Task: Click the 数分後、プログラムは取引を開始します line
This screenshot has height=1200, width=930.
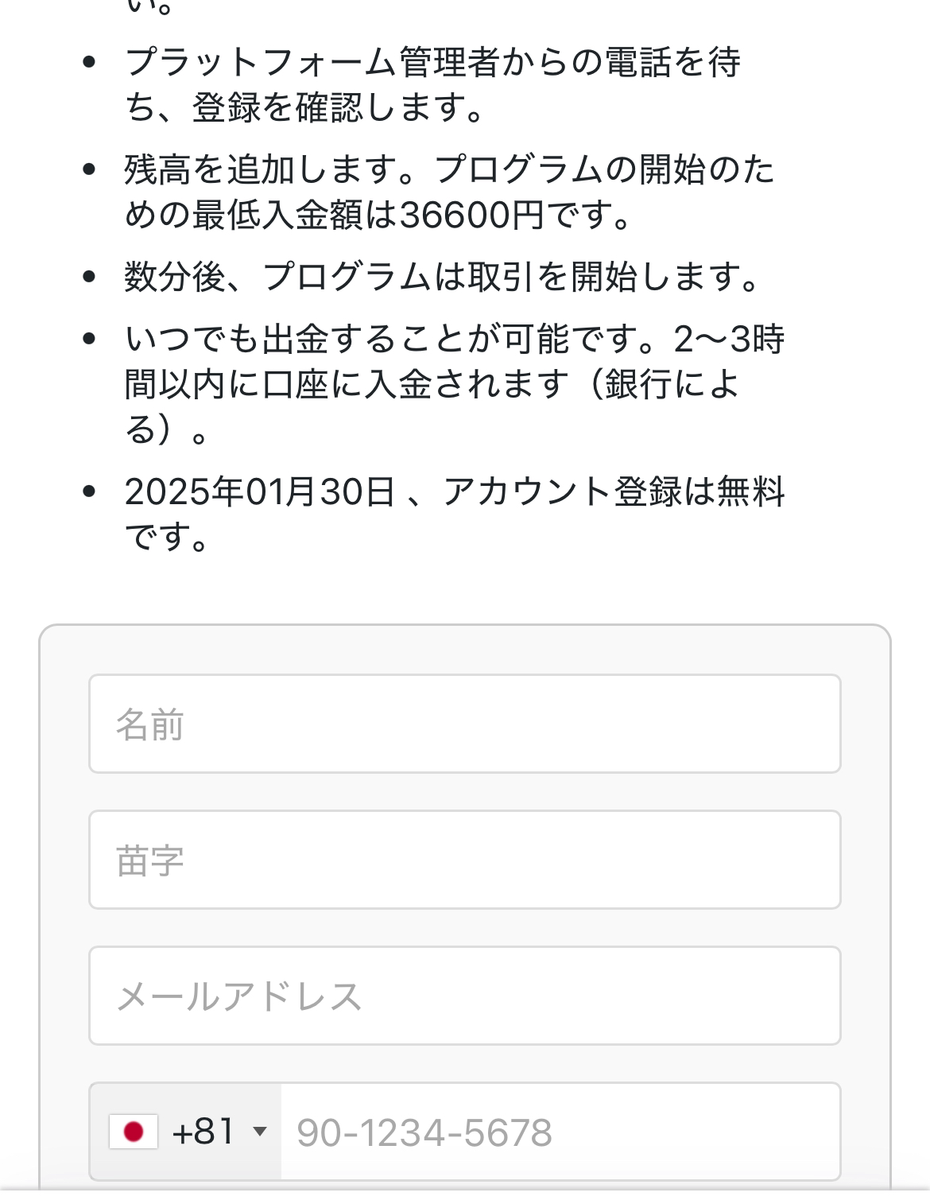Action: tap(442, 278)
